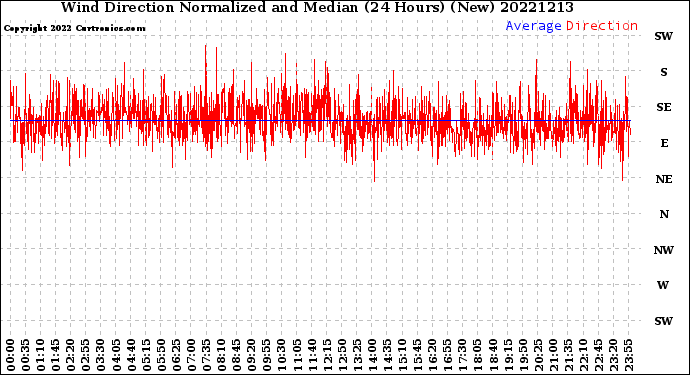The width and height of the screenshot is (690, 375).
Task: Click the 06:25 time axis label
Action: 176,355
